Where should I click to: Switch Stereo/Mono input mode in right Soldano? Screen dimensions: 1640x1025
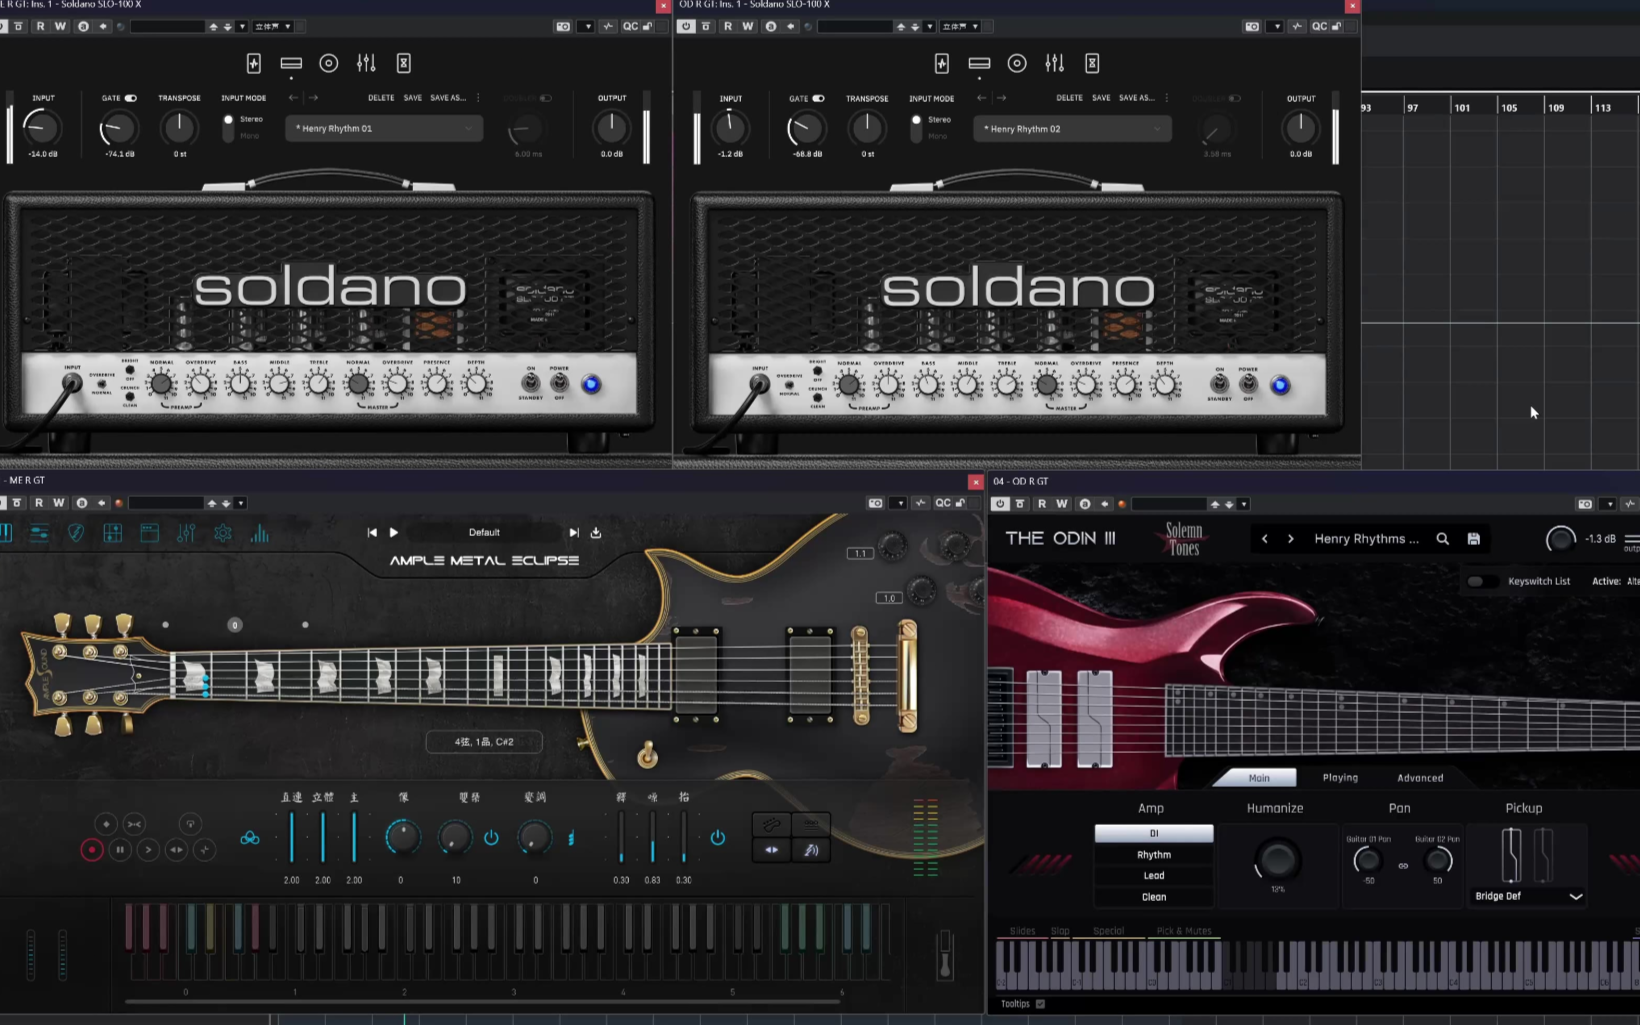(x=916, y=127)
